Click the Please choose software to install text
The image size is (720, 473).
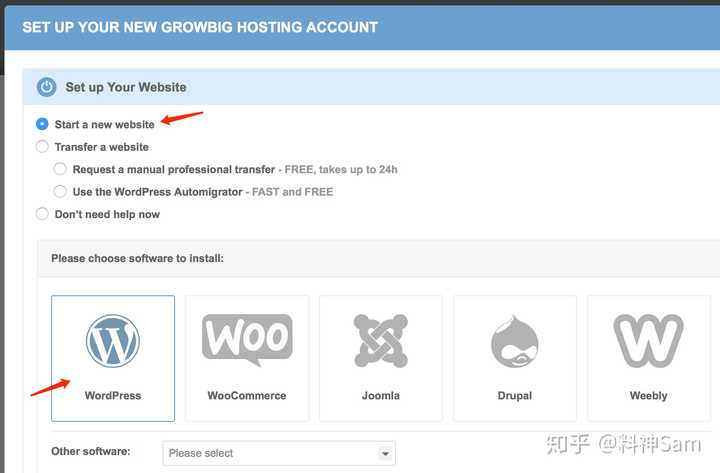137,259
